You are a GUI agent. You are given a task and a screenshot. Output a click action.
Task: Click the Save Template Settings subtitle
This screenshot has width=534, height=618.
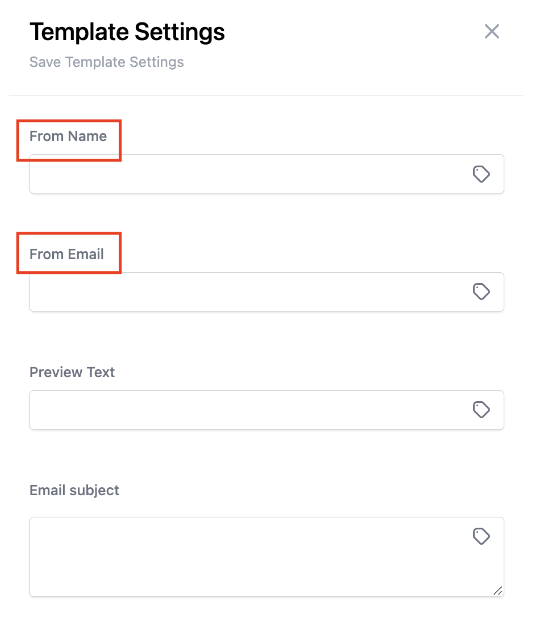(x=106, y=62)
